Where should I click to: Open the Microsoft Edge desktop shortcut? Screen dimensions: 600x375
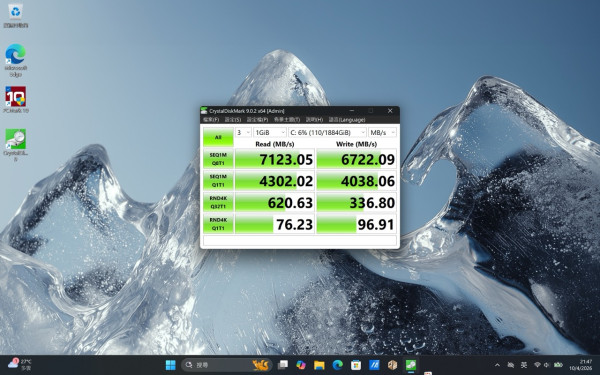click(15, 60)
